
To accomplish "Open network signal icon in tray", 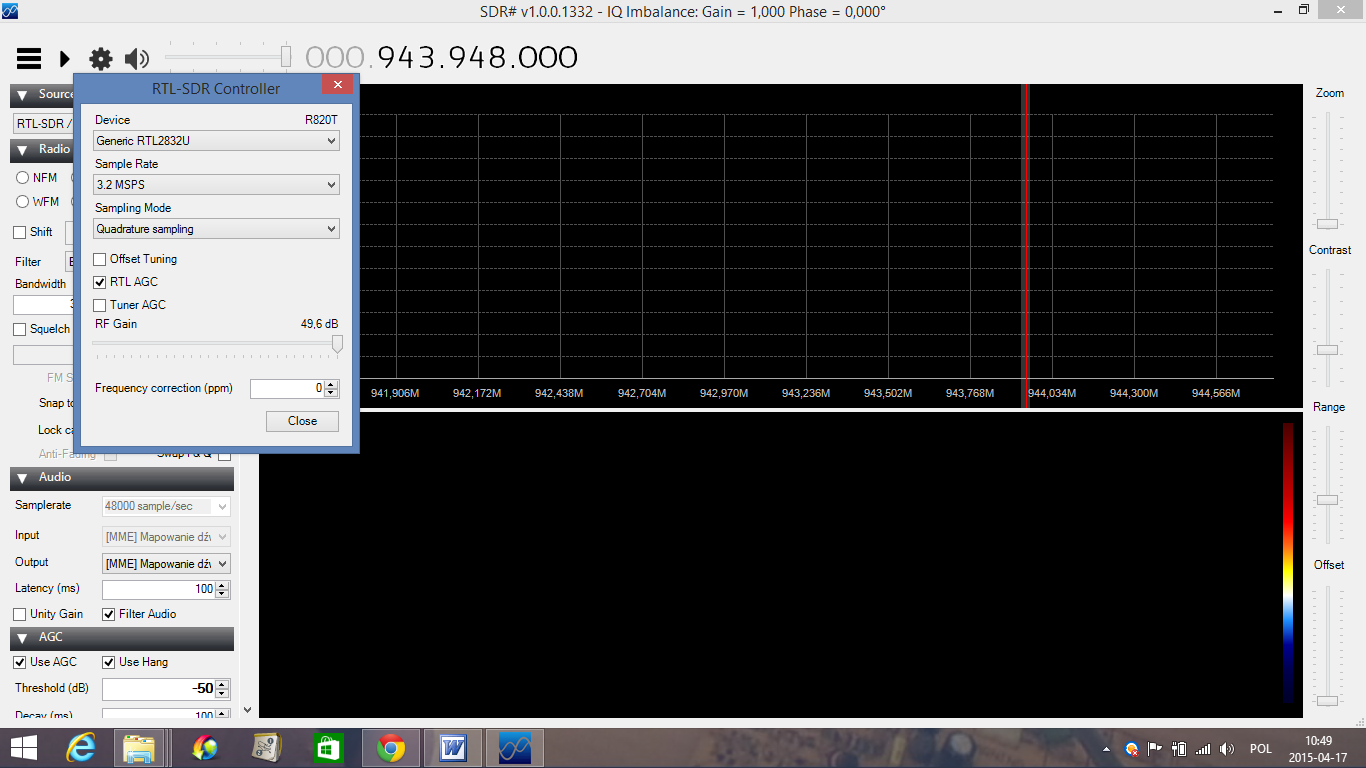I will tap(1203, 749).
